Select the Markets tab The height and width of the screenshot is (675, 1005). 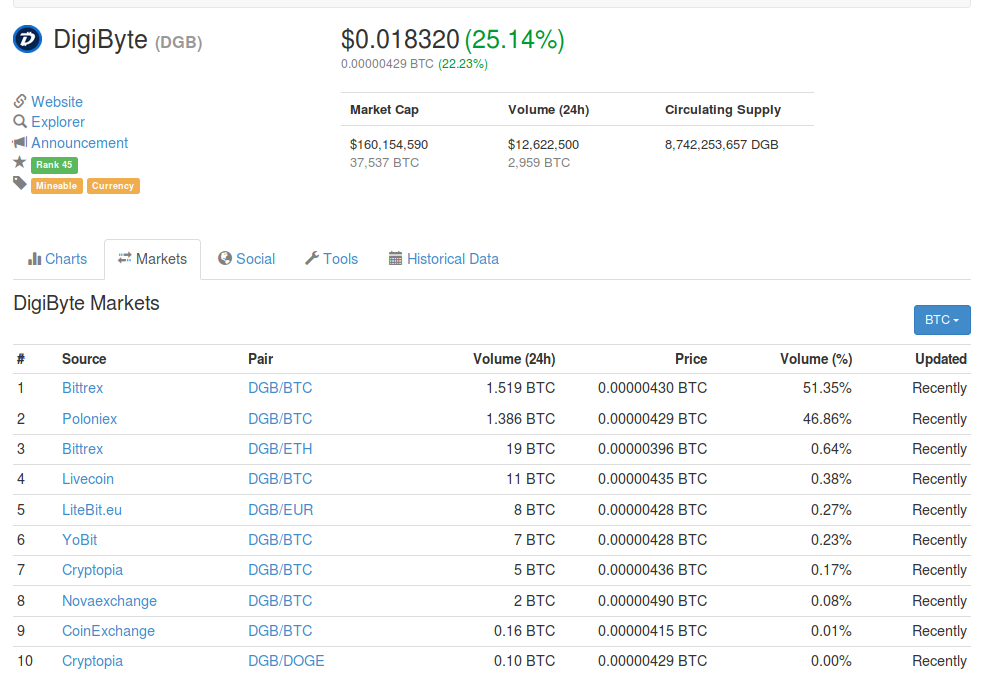click(x=153, y=259)
